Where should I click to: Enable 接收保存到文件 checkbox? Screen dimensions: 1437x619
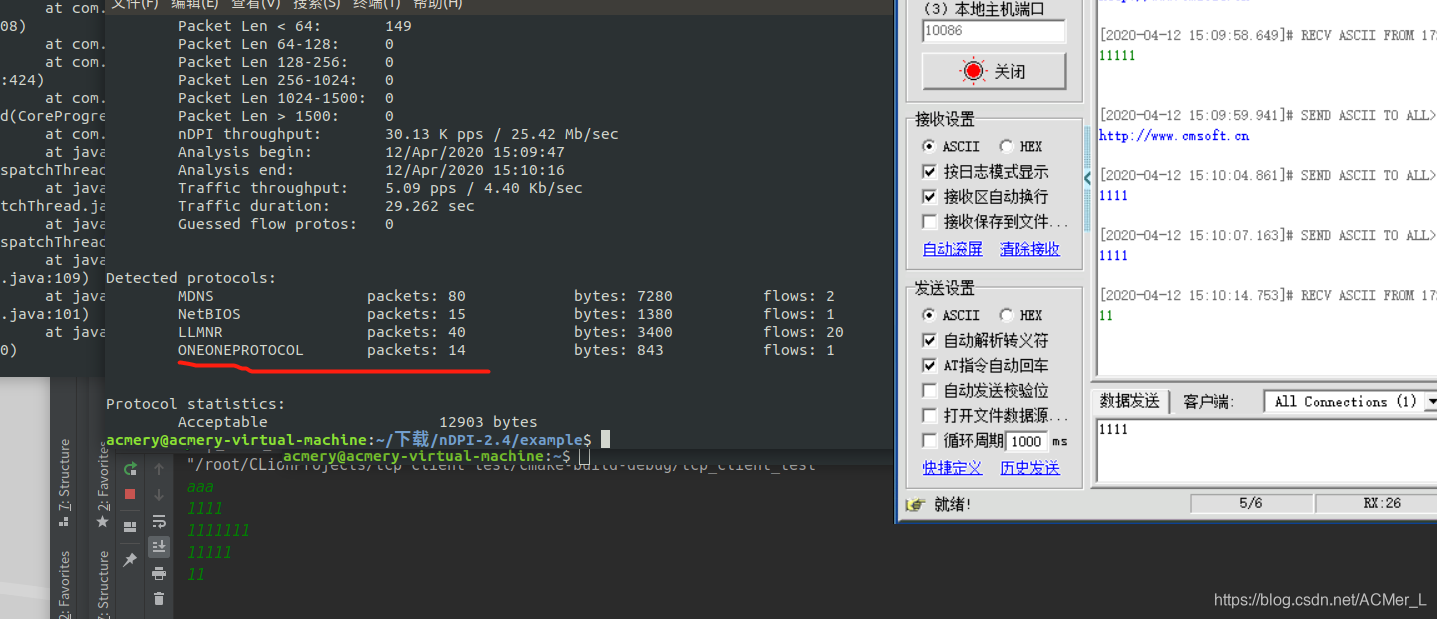tap(929, 222)
